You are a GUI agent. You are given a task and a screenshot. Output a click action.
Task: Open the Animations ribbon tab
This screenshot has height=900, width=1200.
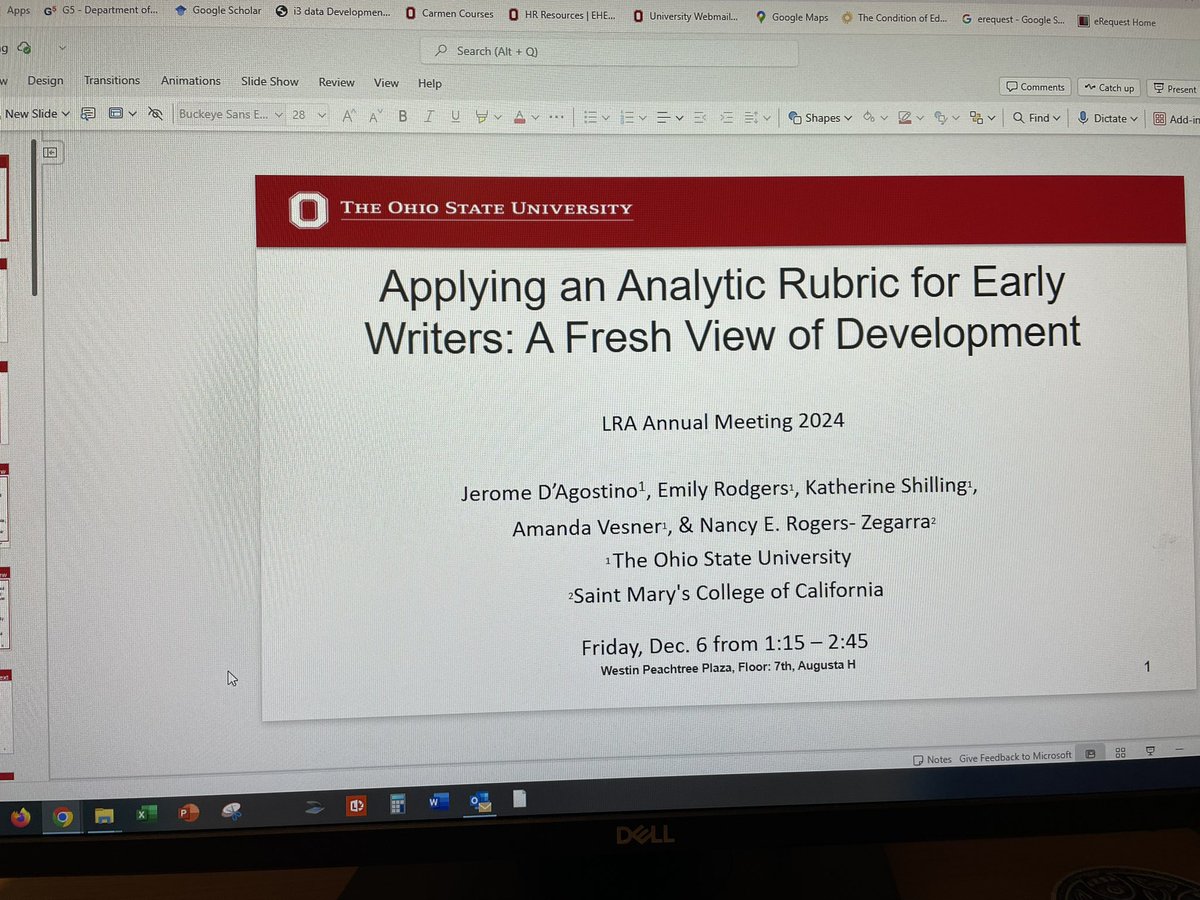[x=191, y=81]
